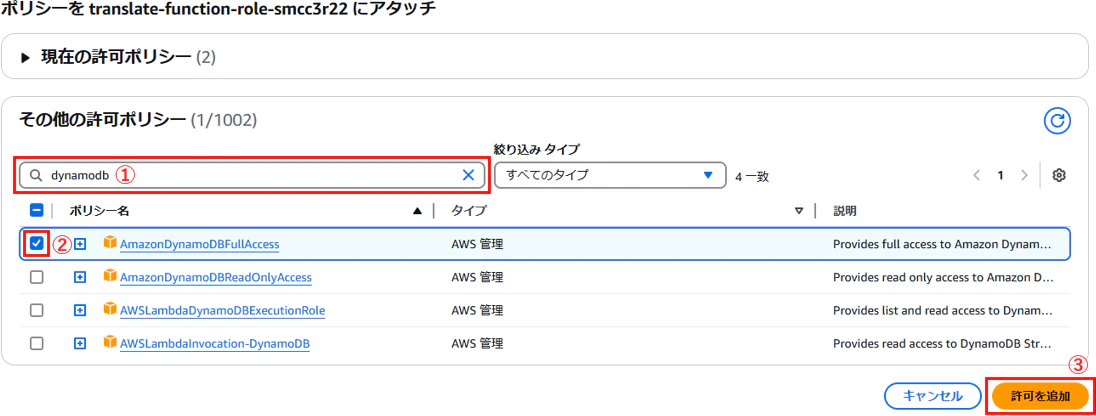This screenshot has width=1096, height=416.
Task: Open AmazonDynamoDBFullAccess policy link
Action: pos(200,244)
